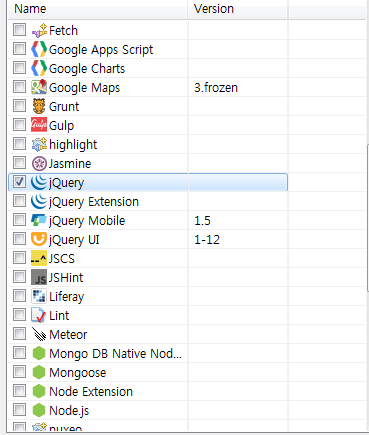Click the highlight module icon

[39, 144]
